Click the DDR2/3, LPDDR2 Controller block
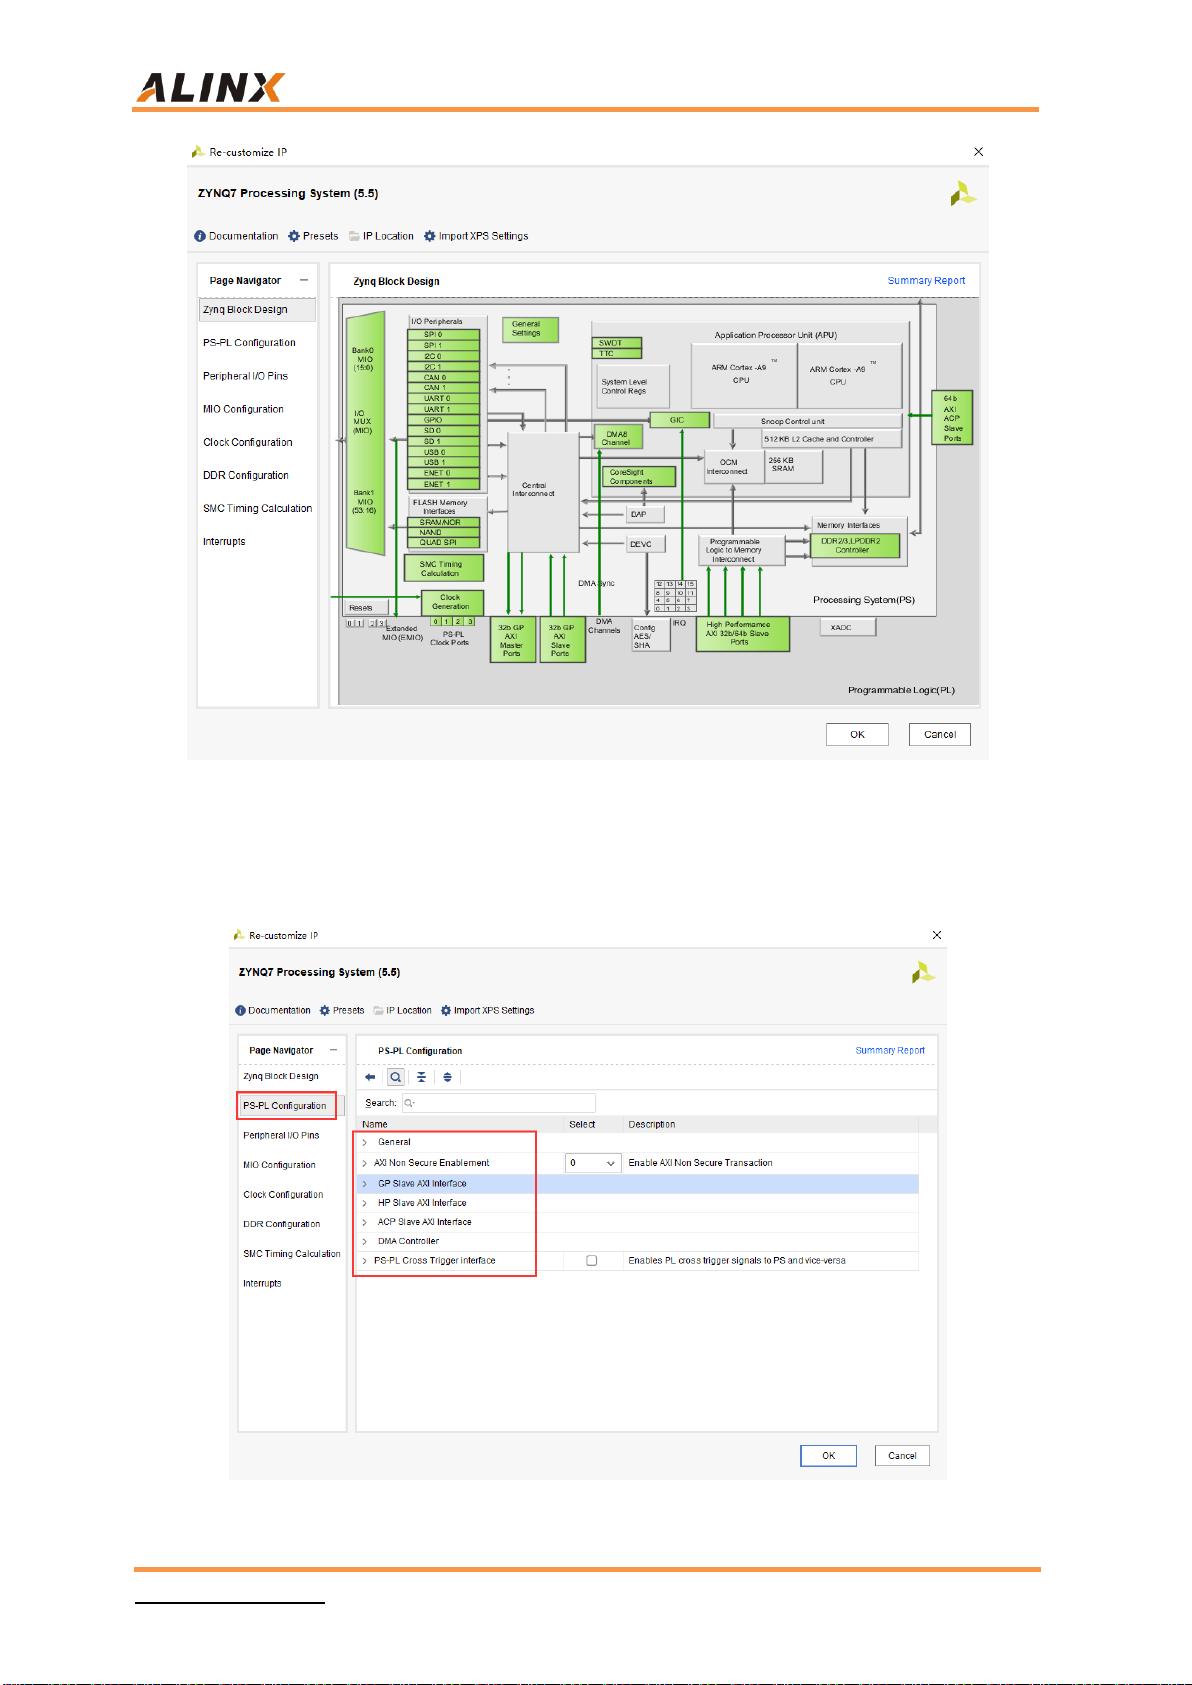The image size is (1192, 1685). click(x=854, y=546)
